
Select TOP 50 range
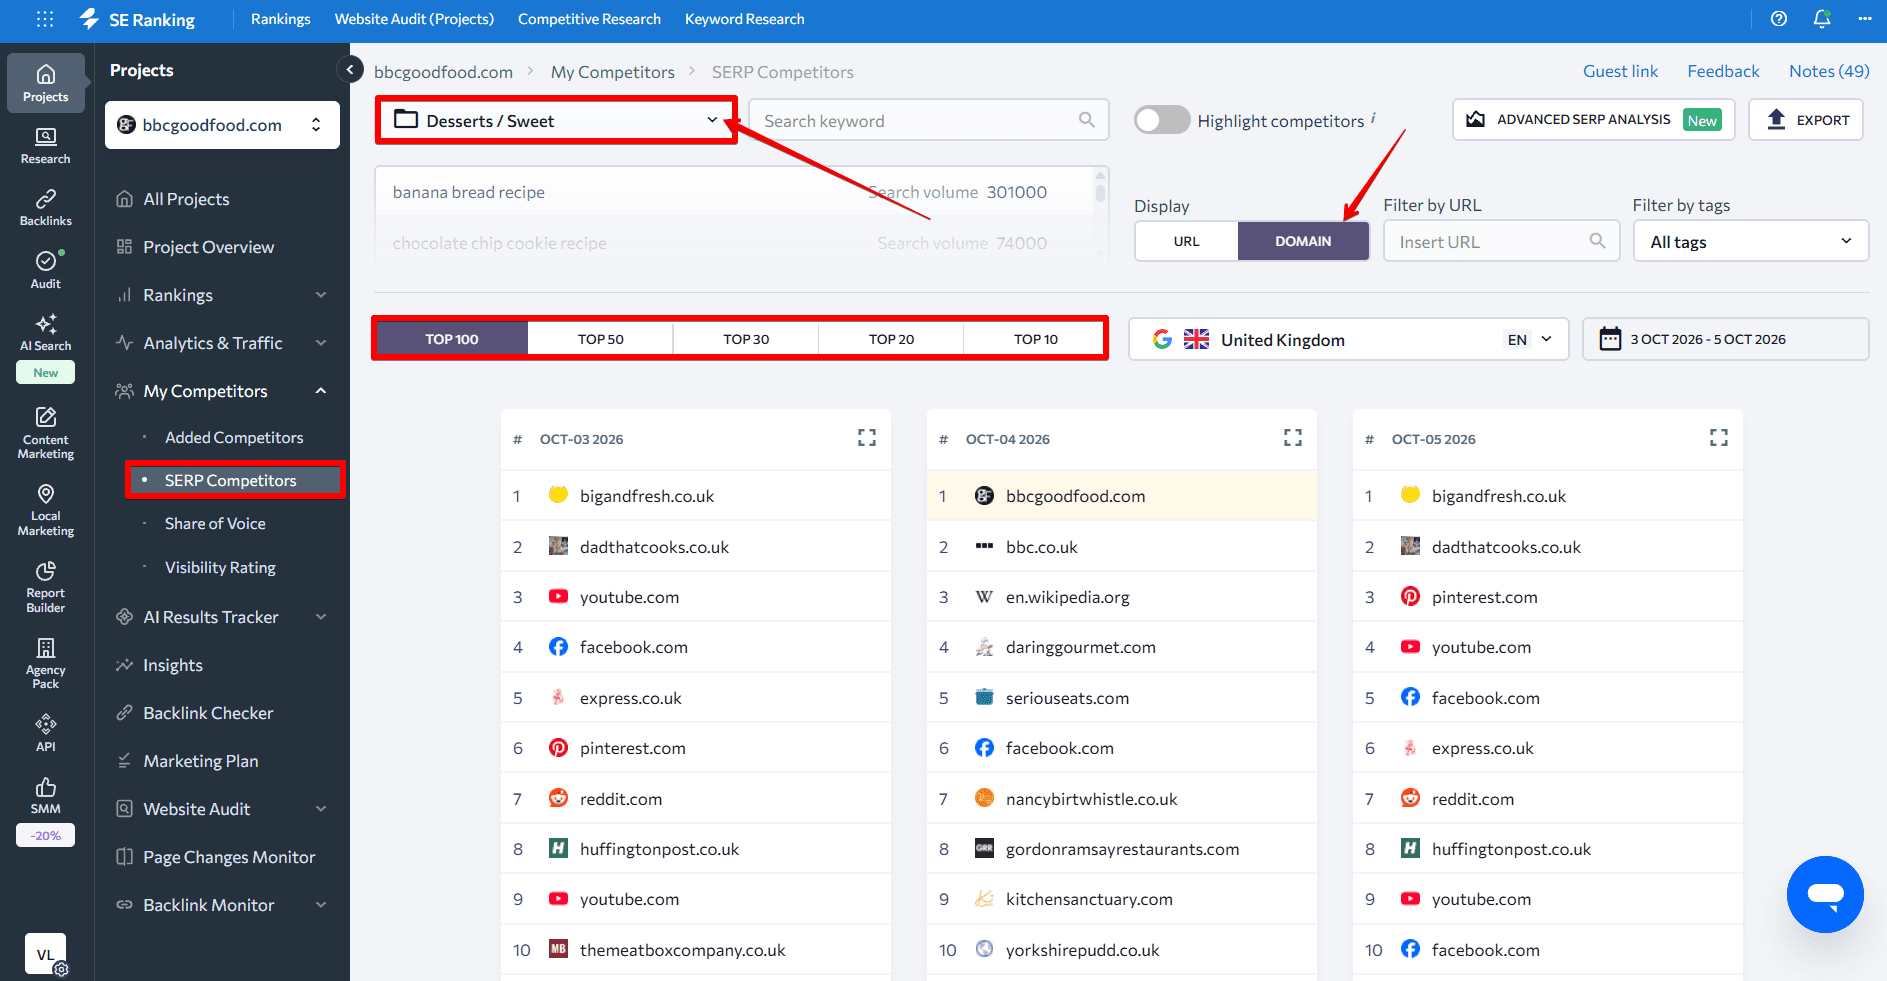click(600, 339)
